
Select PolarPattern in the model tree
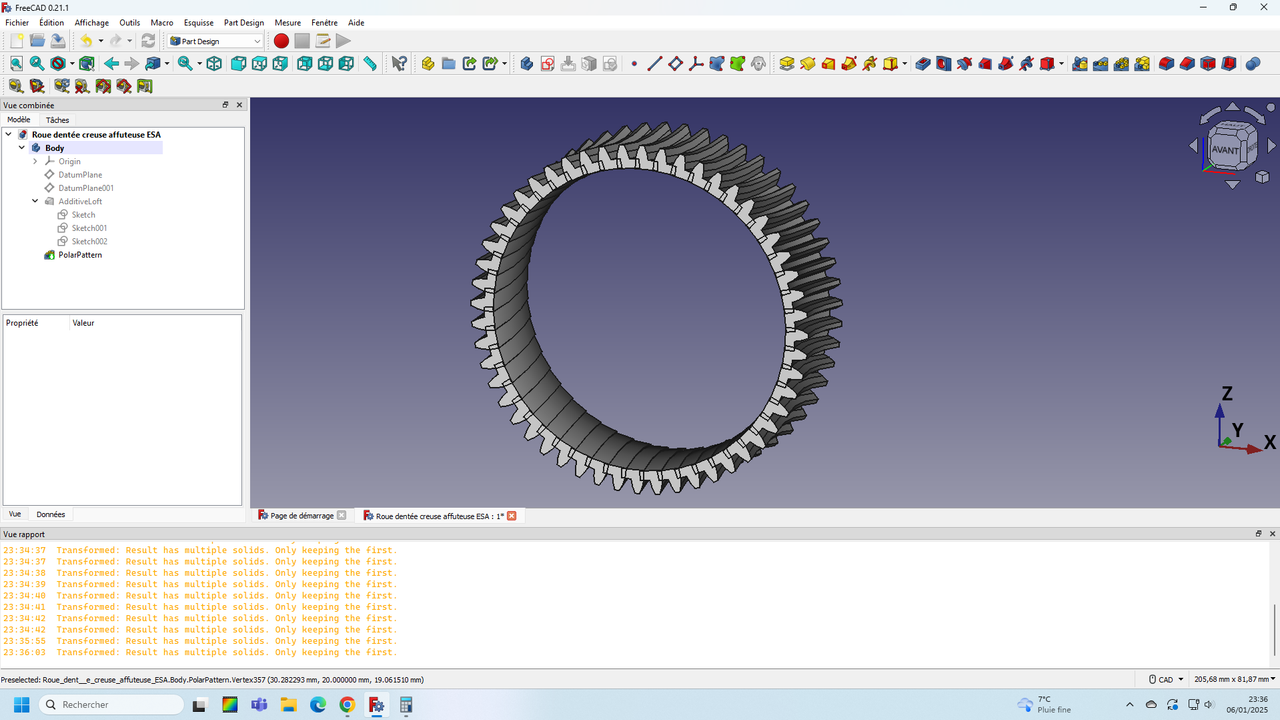coord(80,255)
